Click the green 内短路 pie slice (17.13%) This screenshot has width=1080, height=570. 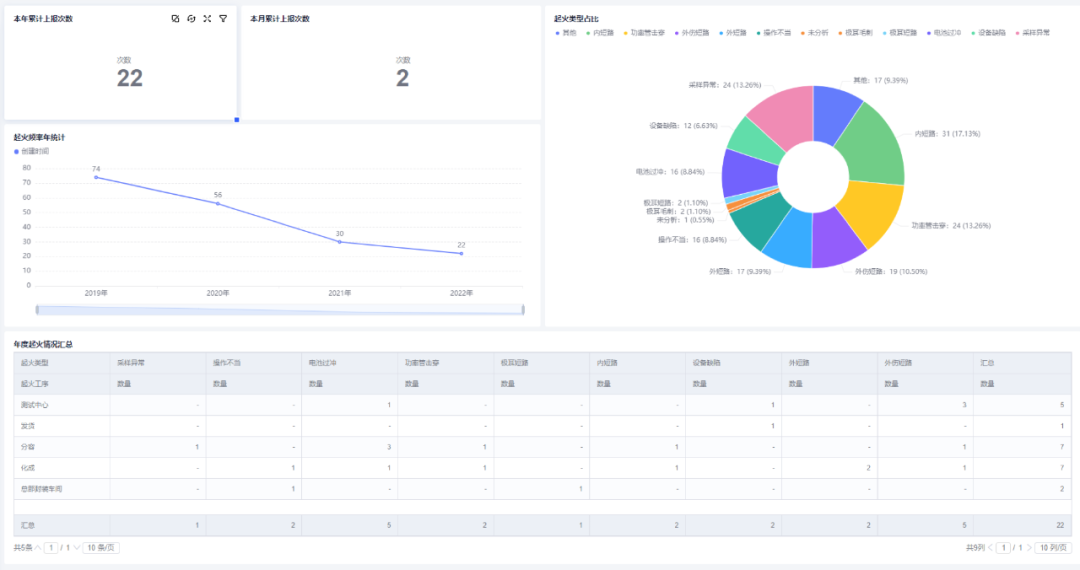coord(875,146)
